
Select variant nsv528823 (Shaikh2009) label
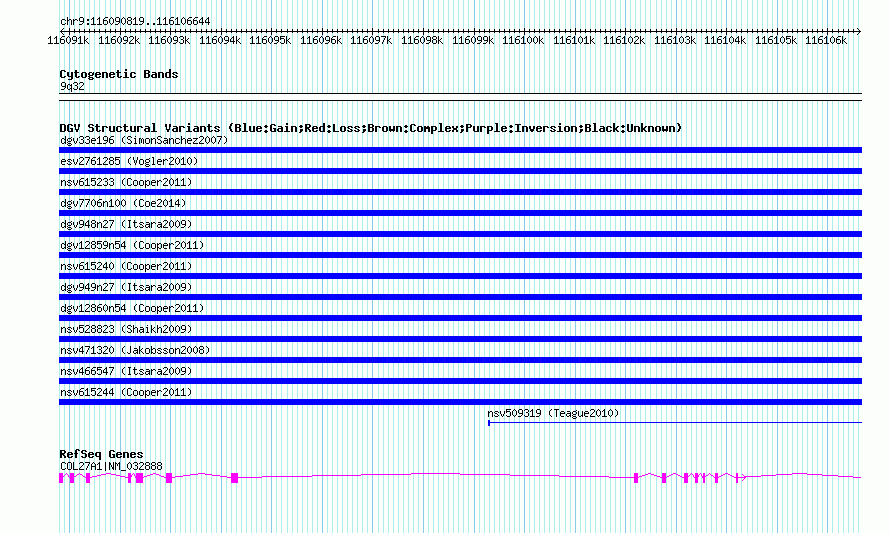pyautogui.click(x=126, y=329)
